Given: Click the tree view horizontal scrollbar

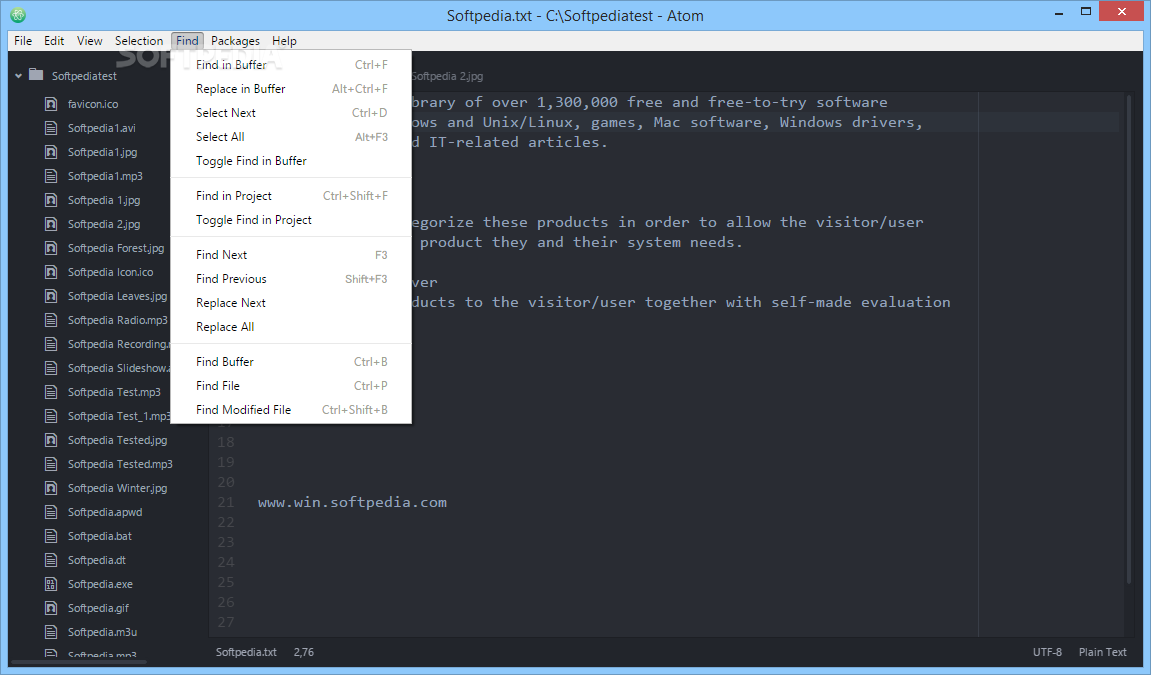Looking at the screenshot, I should (79, 662).
